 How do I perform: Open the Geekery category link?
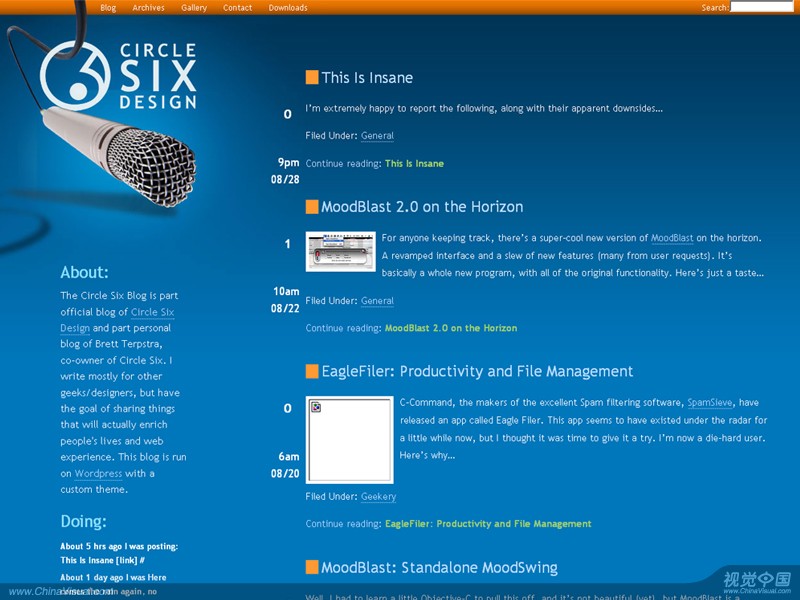pyautogui.click(x=378, y=496)
